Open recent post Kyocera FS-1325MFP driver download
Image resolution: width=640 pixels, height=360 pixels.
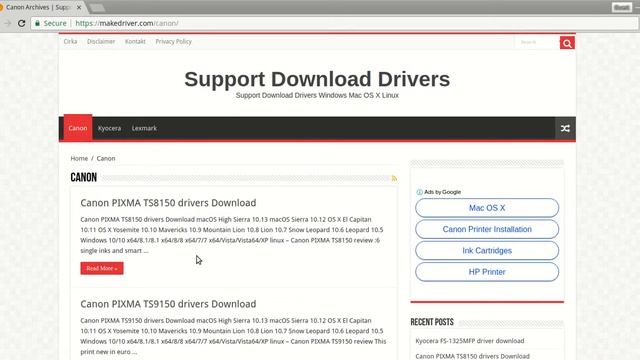coord(470,341)
